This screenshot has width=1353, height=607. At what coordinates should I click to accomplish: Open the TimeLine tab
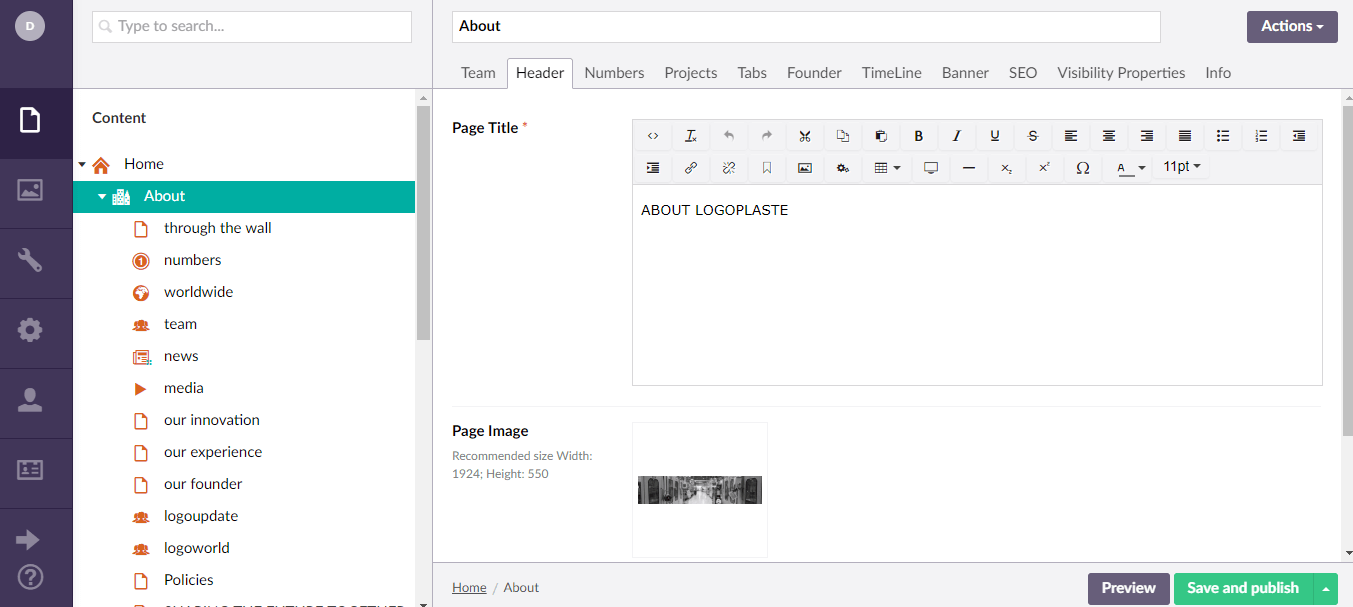pyautogui.click(x=890, y=72)
